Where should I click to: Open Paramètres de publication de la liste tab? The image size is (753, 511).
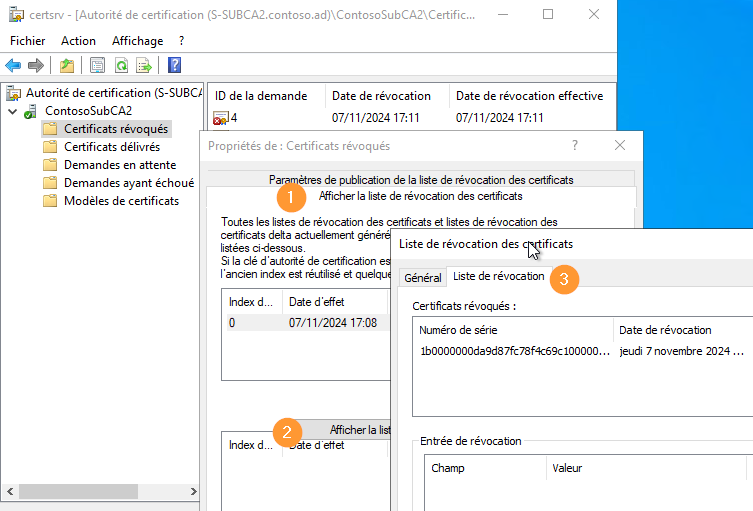point(421,179)
